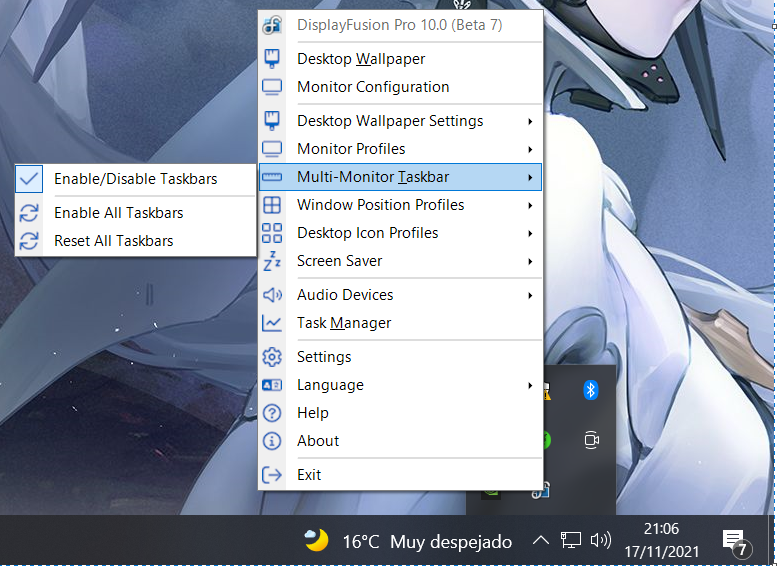Click the Settings gear icon
Viewport: 778px width, 566px height.
pyautogui.click(x=271, y=357)
